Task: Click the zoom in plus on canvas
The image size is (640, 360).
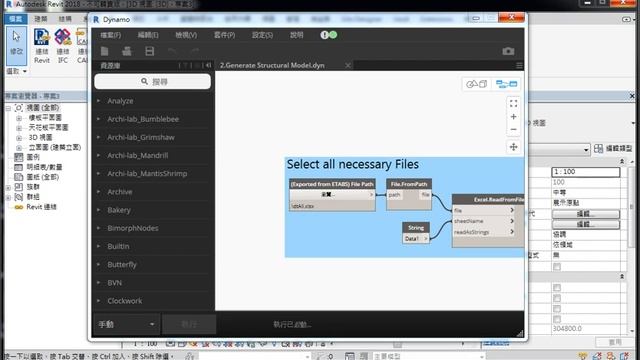Action: tap(513, 117)
